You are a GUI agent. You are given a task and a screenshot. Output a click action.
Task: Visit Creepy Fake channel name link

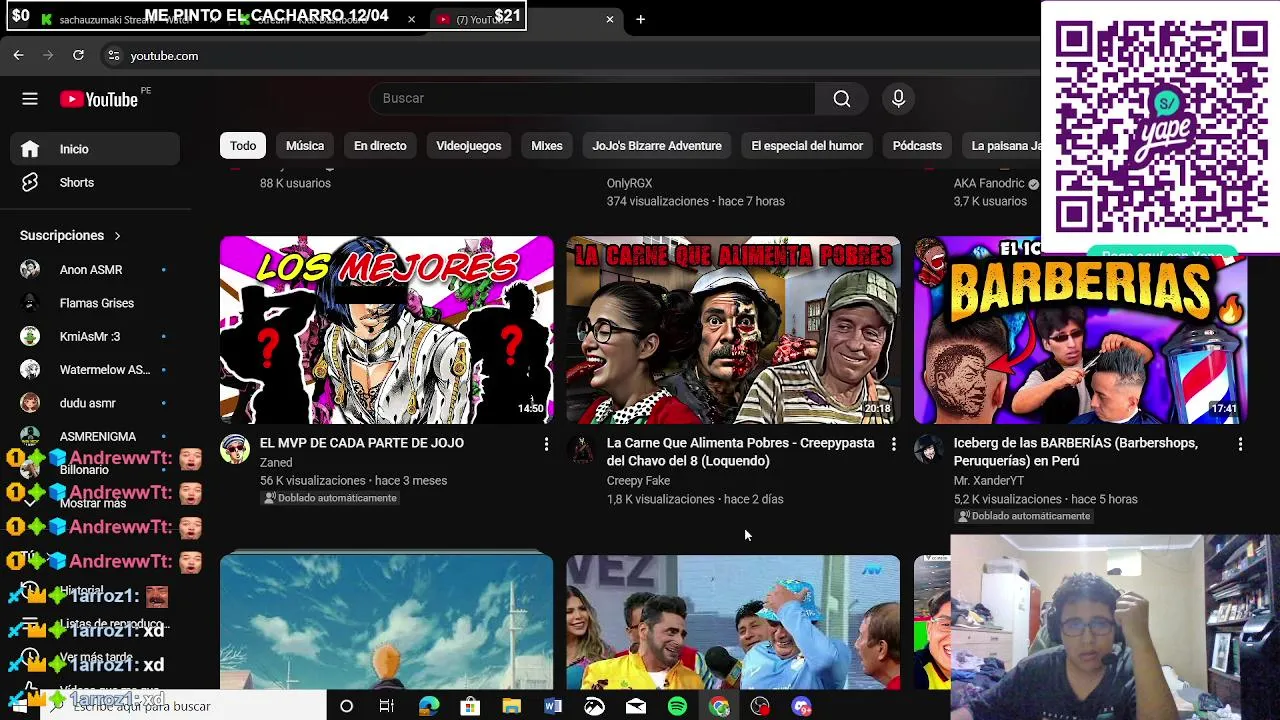[638, 481]
